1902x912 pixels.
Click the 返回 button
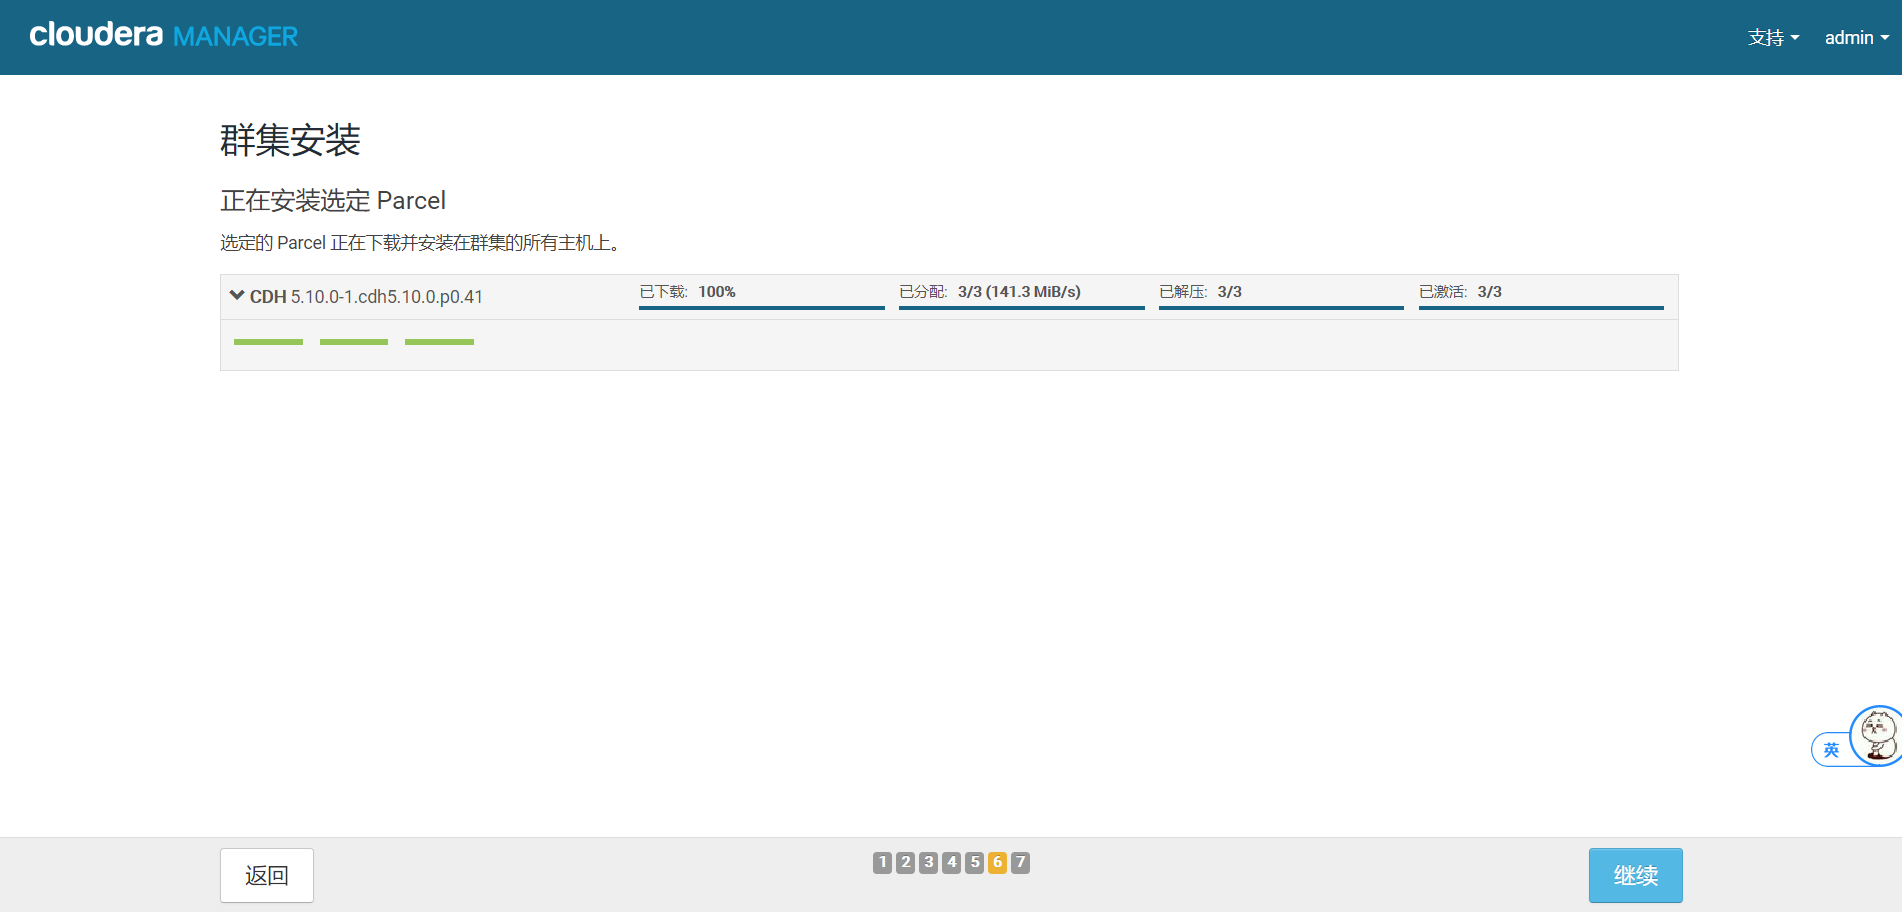tap(267, 875)
